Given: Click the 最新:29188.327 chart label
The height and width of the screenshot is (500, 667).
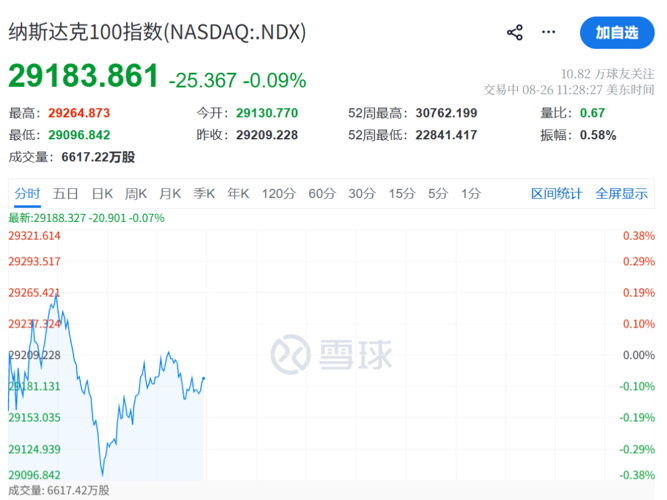Looking at the screenshot, I should coord(86,218).
